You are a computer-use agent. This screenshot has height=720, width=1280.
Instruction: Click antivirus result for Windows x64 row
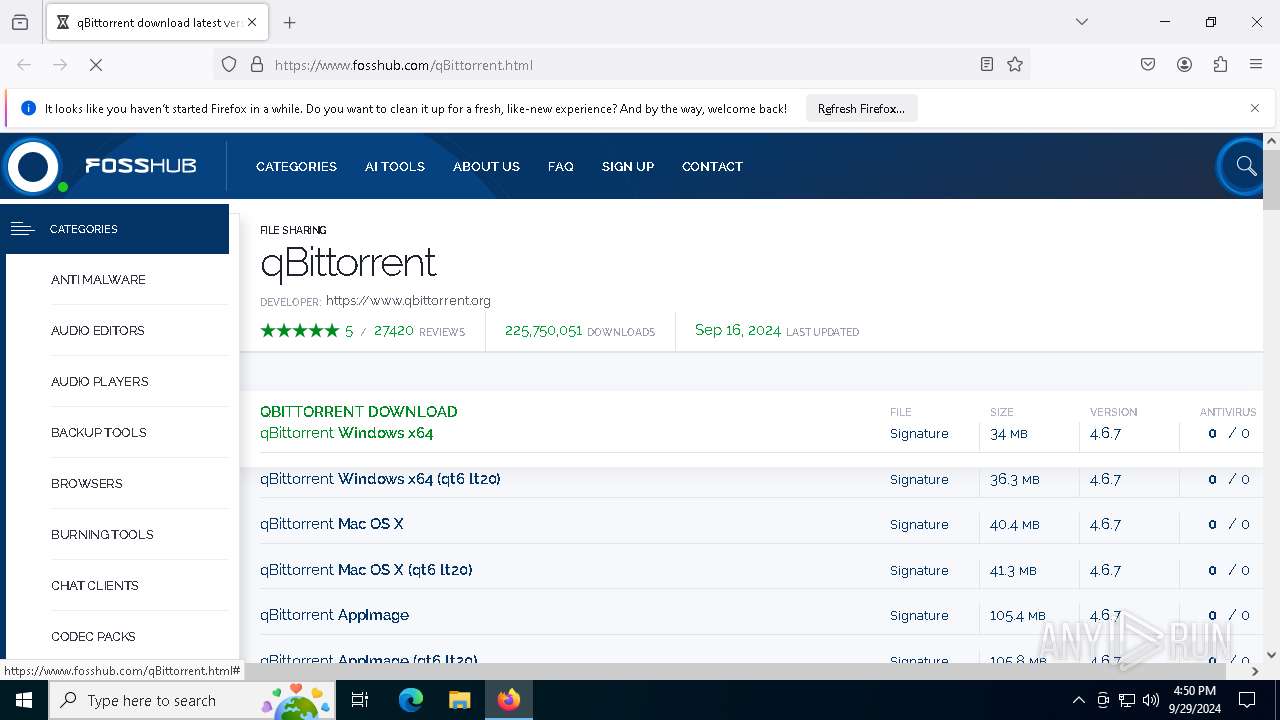(x=1228, y=433)
